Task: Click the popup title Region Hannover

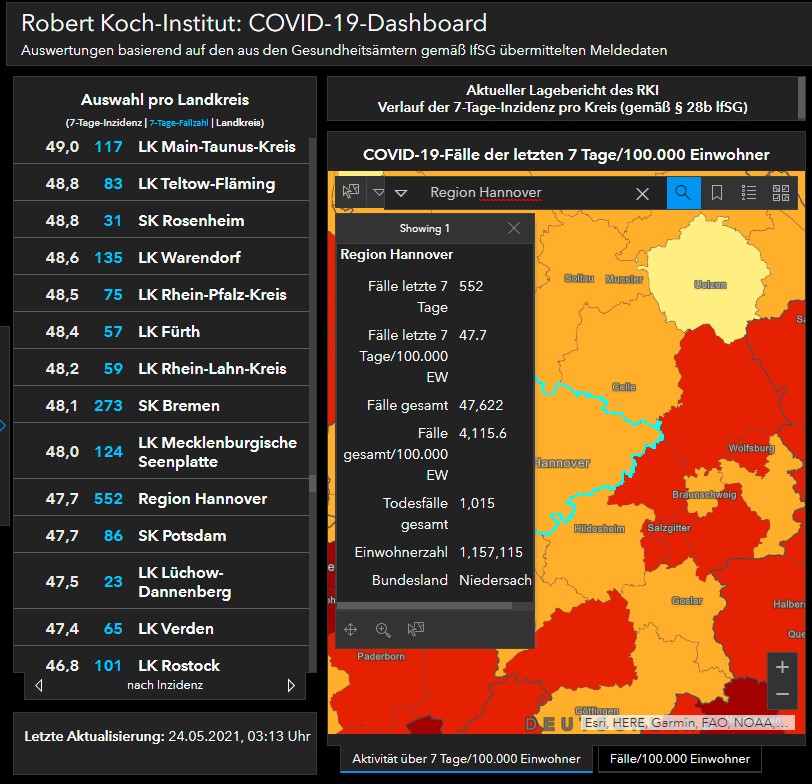Action: coord(397,254)
